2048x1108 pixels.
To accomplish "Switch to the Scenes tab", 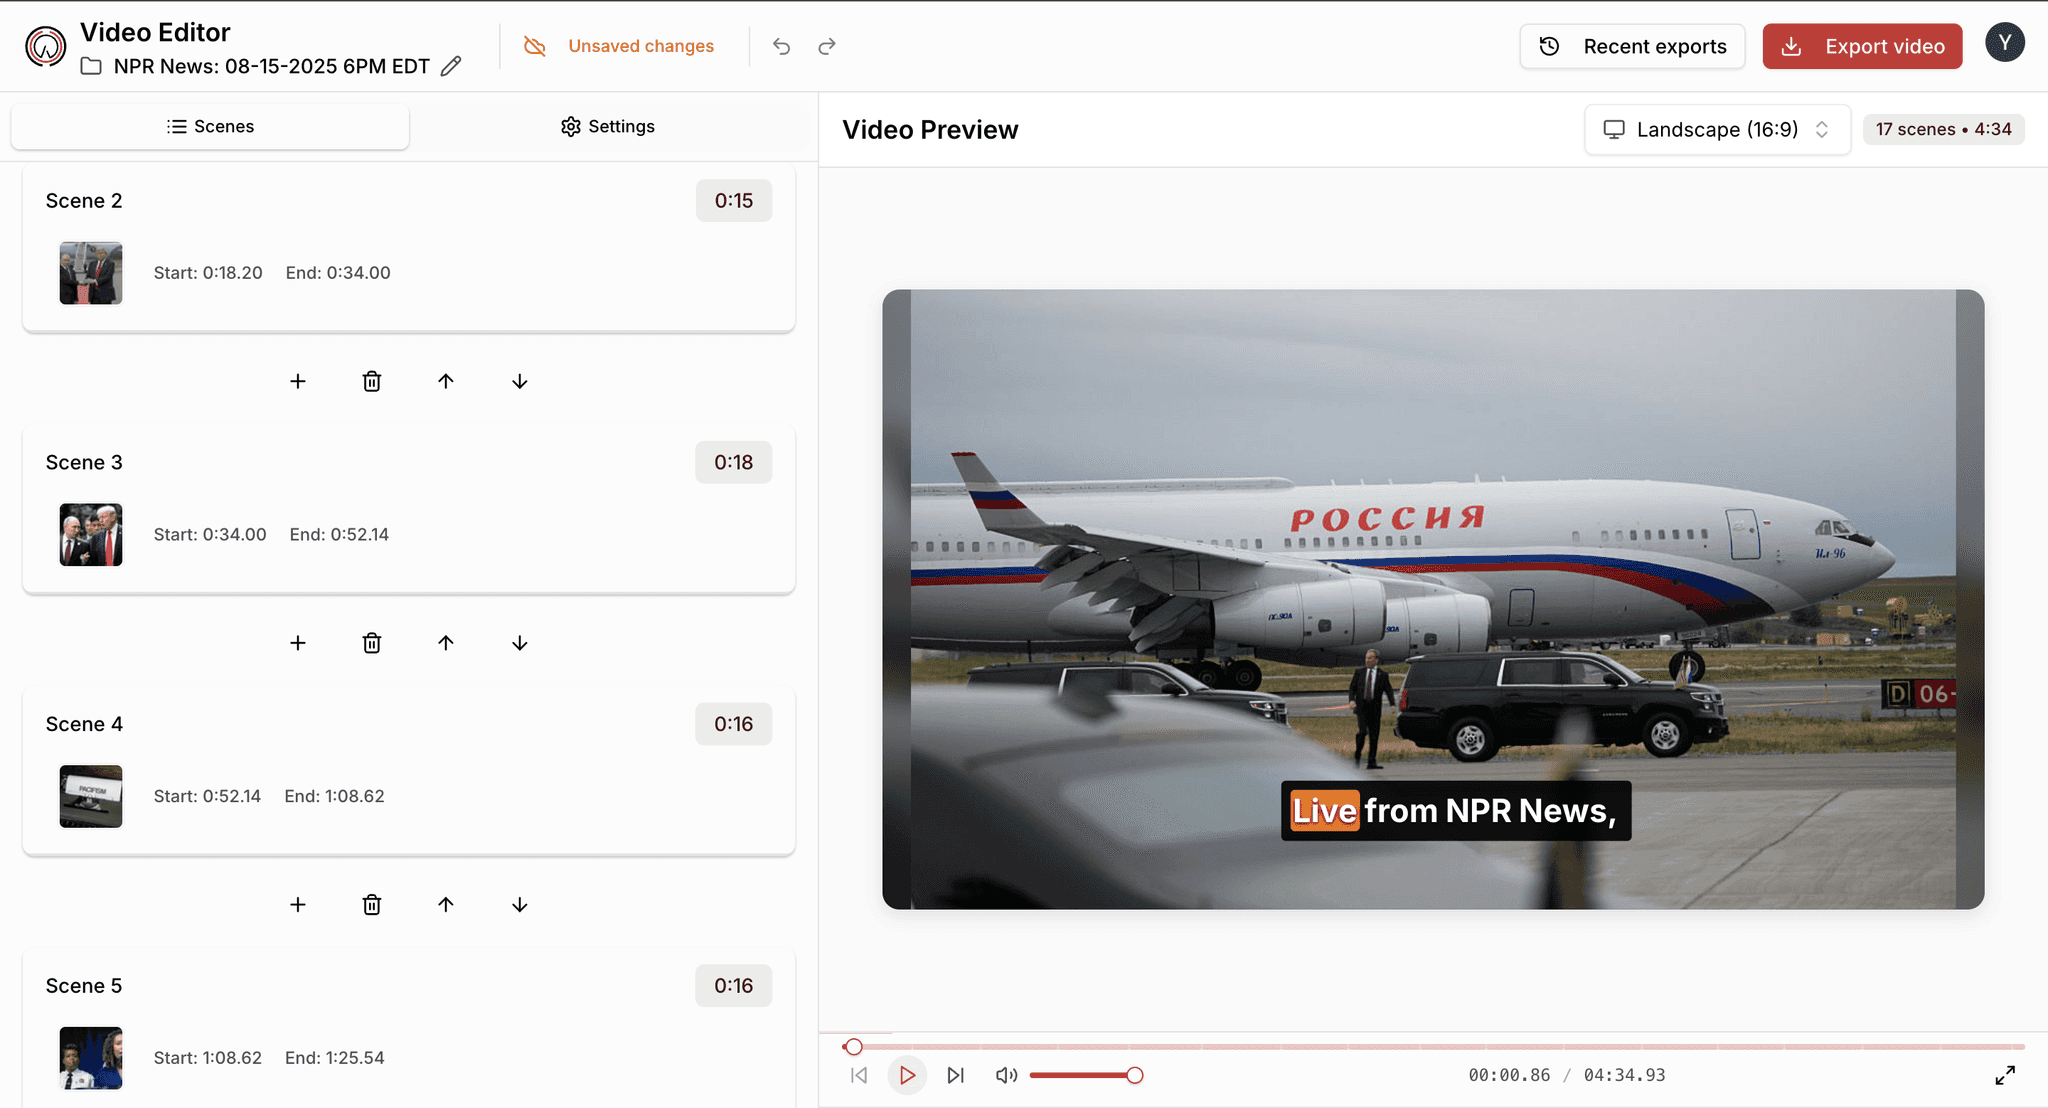I will 210,126.
